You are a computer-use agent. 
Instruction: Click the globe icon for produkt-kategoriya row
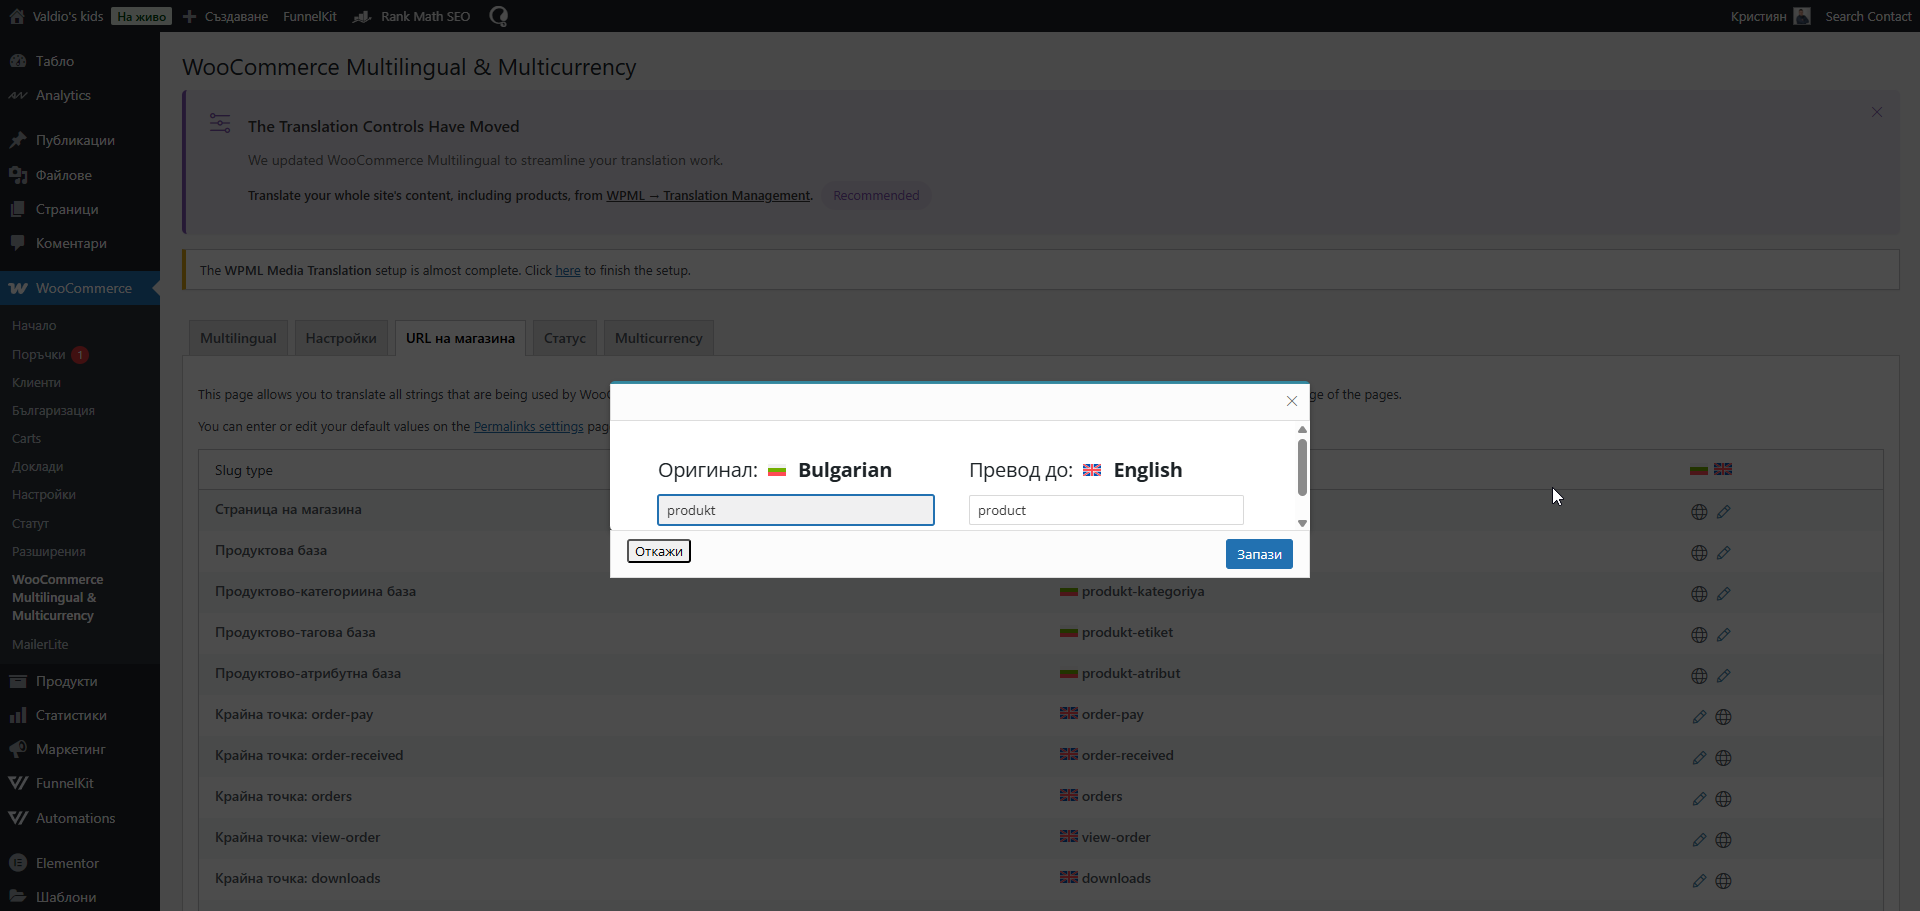click(1699, 594)
